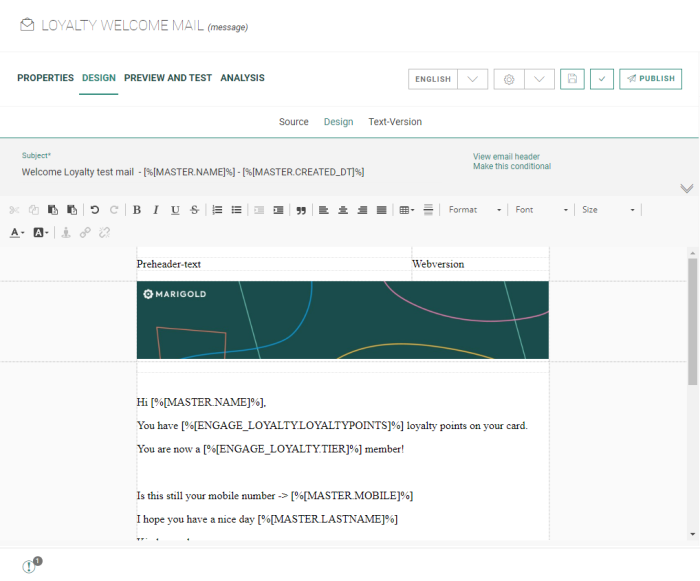Viewport: 700px width, 581px height.
Task: Toggle strikethrough formatting
Action: [194, 210]
